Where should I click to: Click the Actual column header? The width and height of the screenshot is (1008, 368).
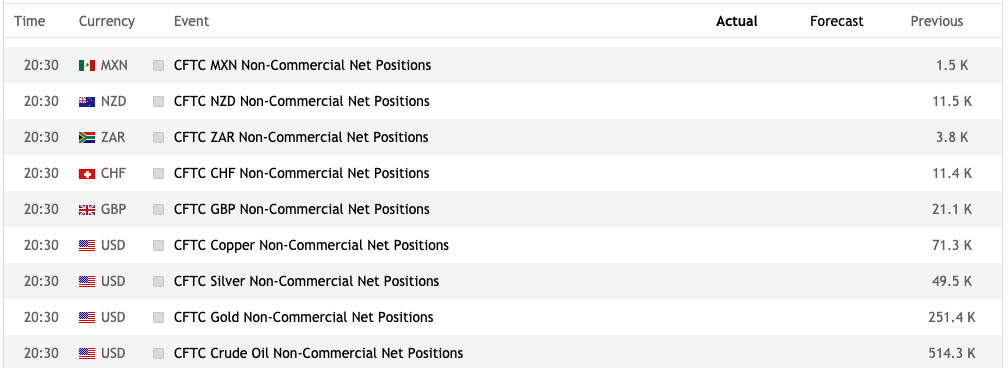(x=737, y=21)
